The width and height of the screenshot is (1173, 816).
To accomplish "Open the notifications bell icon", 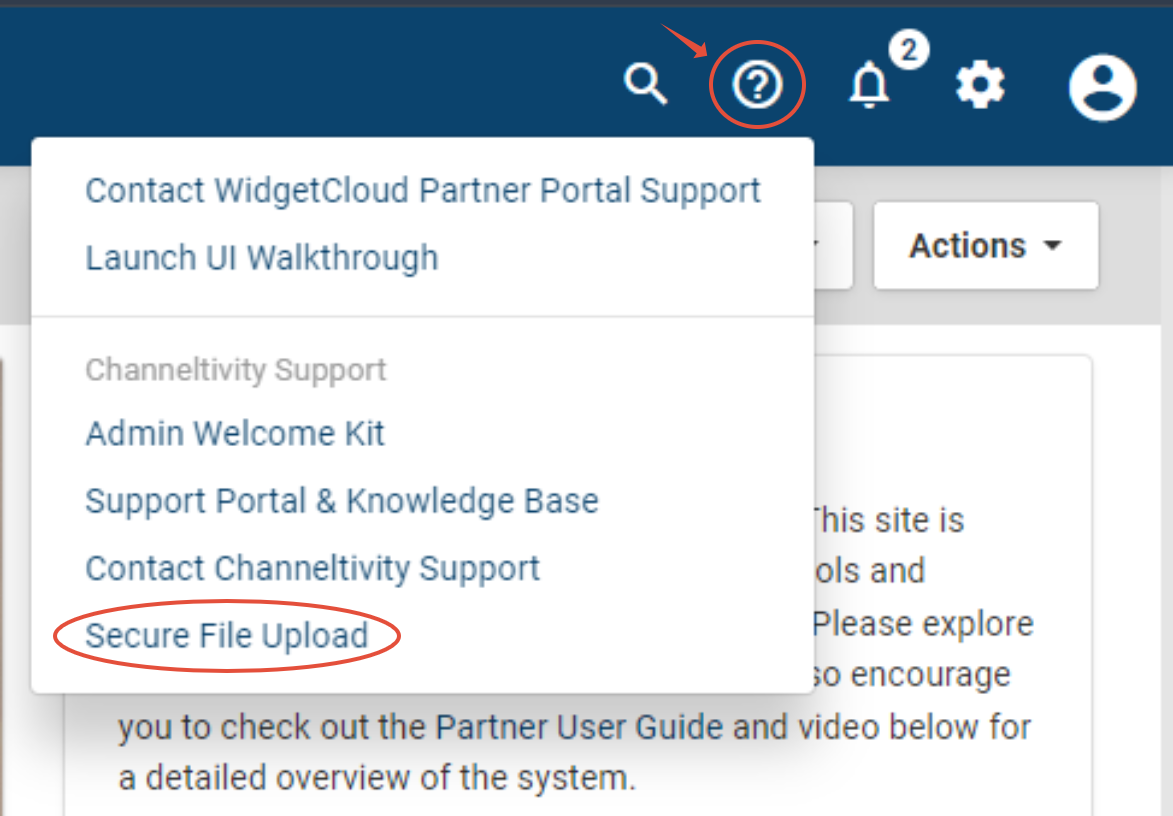I will click(x=869, y=85).
